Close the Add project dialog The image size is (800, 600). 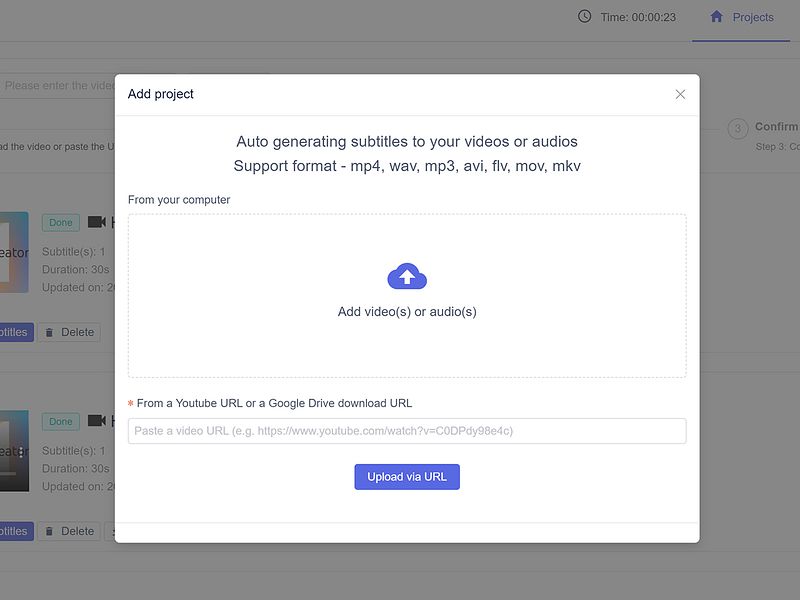pyautogui.click(x=680, y=94)
